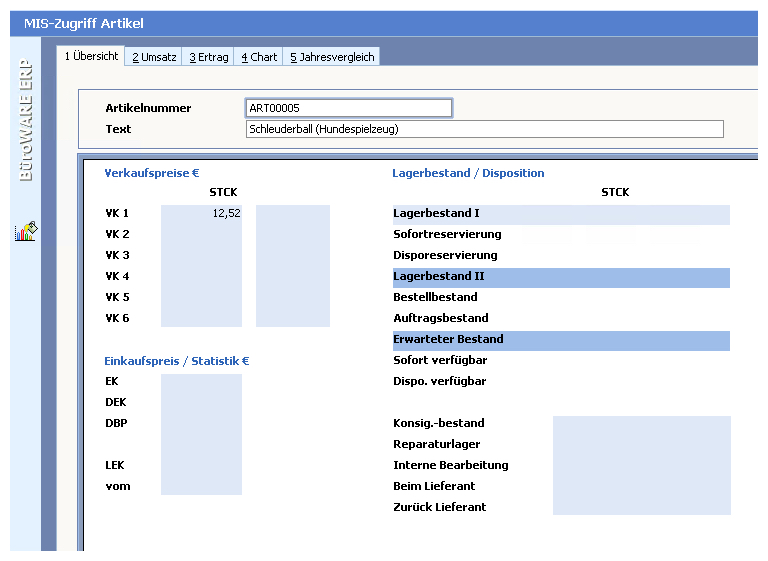Image resolution: width=768 pixels, height=561 pixels.
Task: Select the Lagerbestand II row
Action: (560, 277)
